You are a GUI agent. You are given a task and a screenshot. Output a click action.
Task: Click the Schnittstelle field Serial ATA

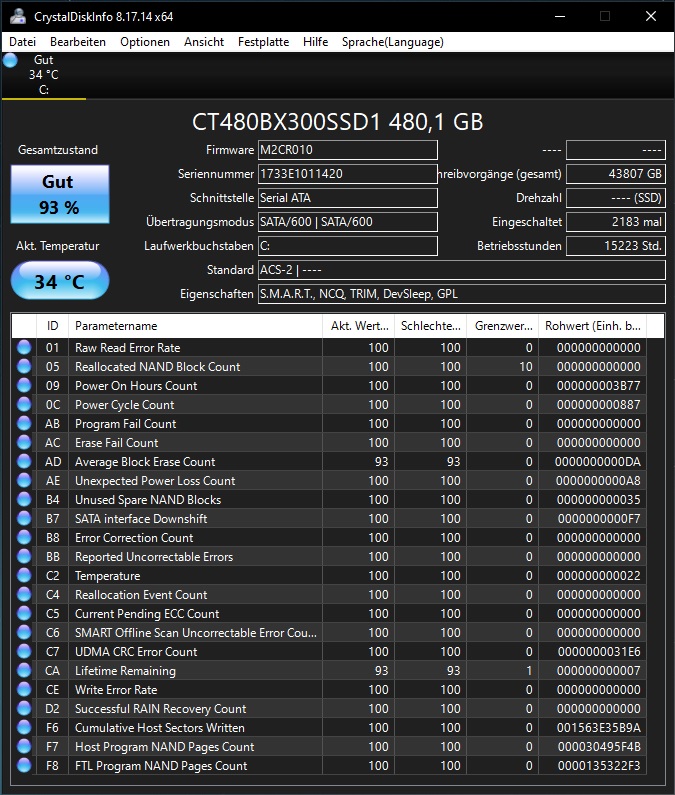(x=347, y=198)
